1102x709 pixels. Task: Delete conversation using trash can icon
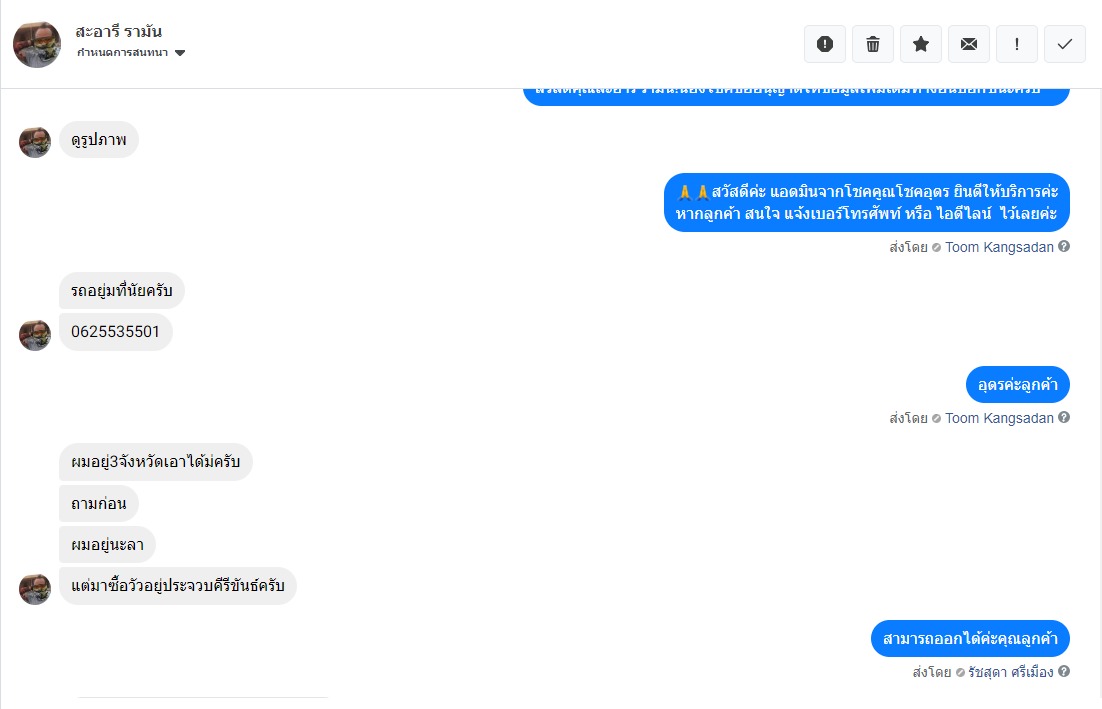873,44
